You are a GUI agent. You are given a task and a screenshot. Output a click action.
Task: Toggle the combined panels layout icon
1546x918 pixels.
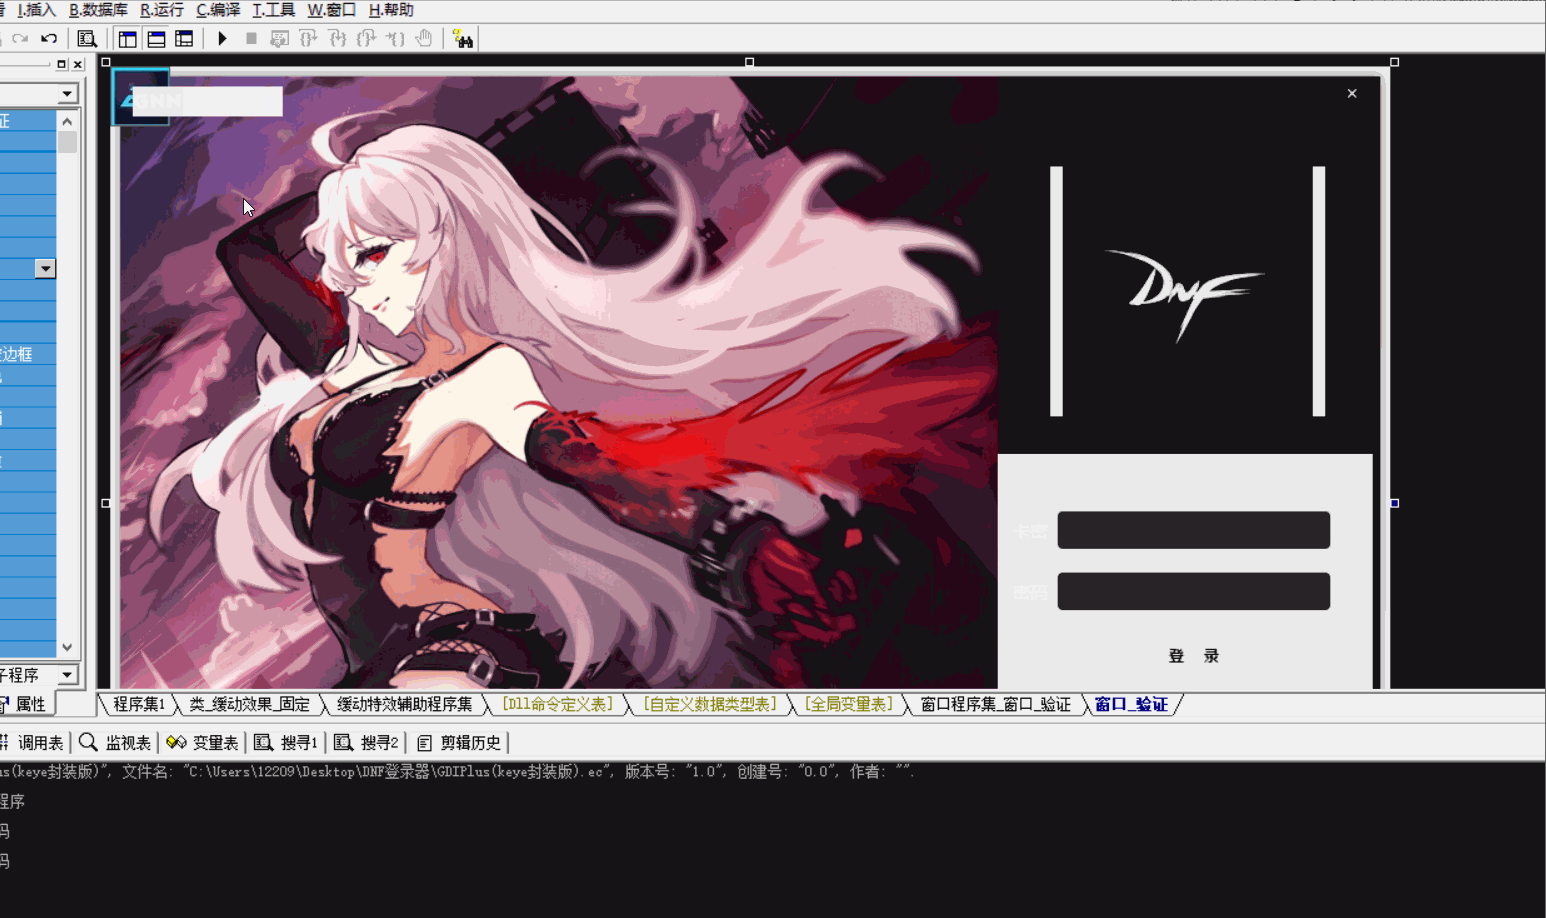[x=184, y=39]
